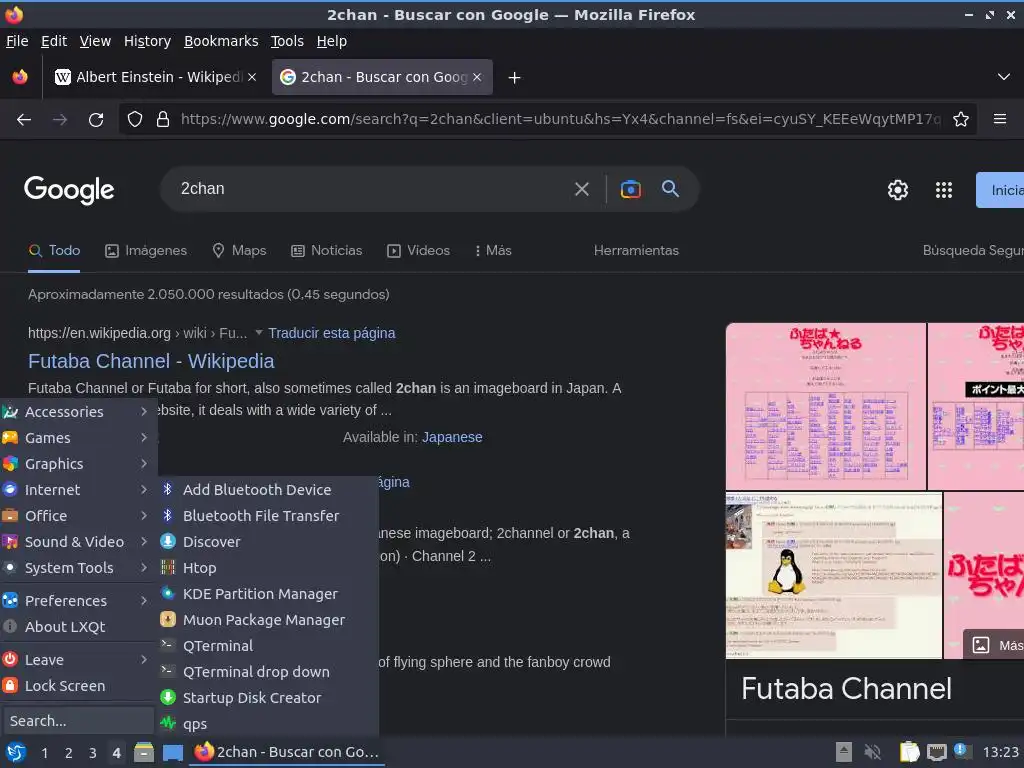The image size is (1024, 768).
Task: Launch QTerminal drop down
Action: [x=269, y=672]
